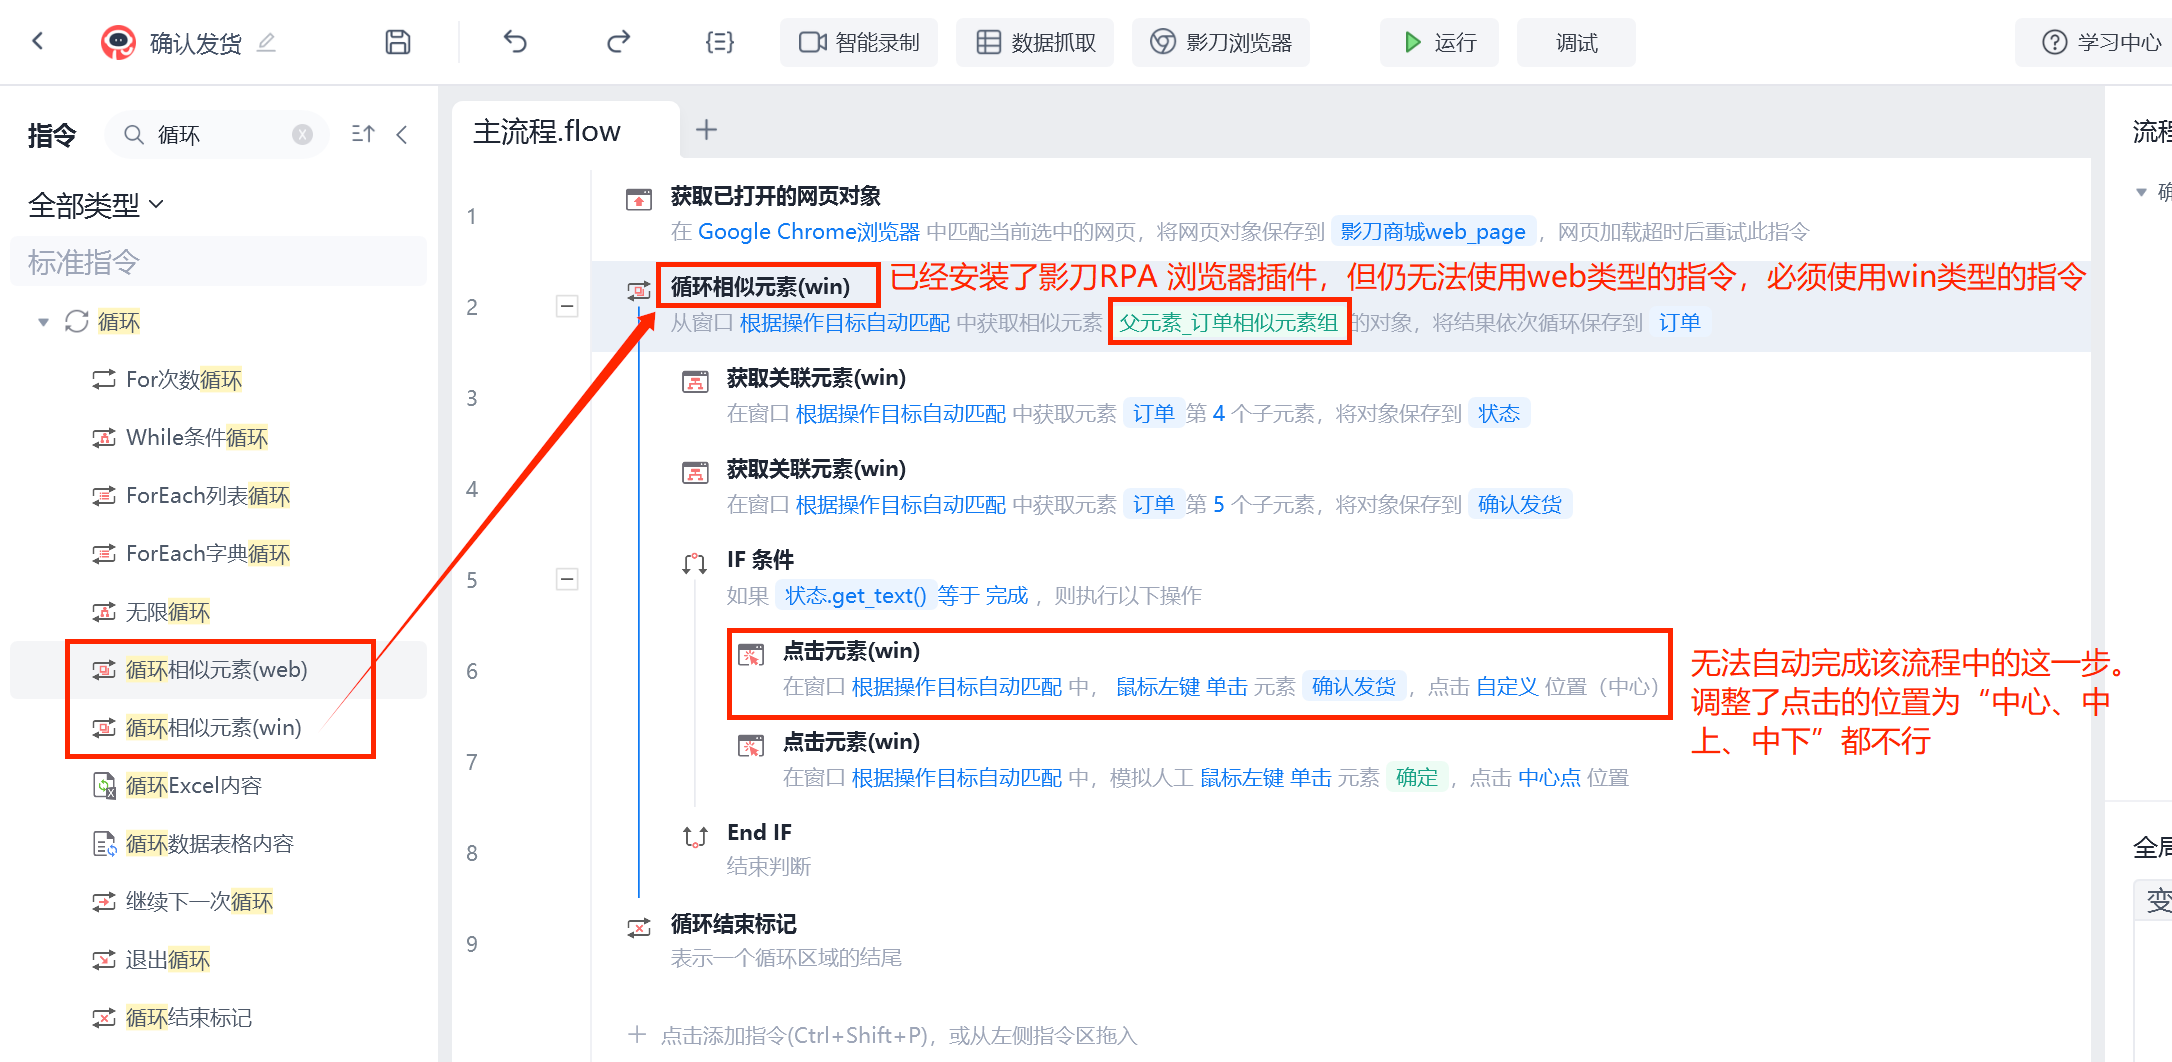Click the IF 条件 branch icon
Image resolution: width=2172 pixels, height=1062 pixels.
point(695,563)
